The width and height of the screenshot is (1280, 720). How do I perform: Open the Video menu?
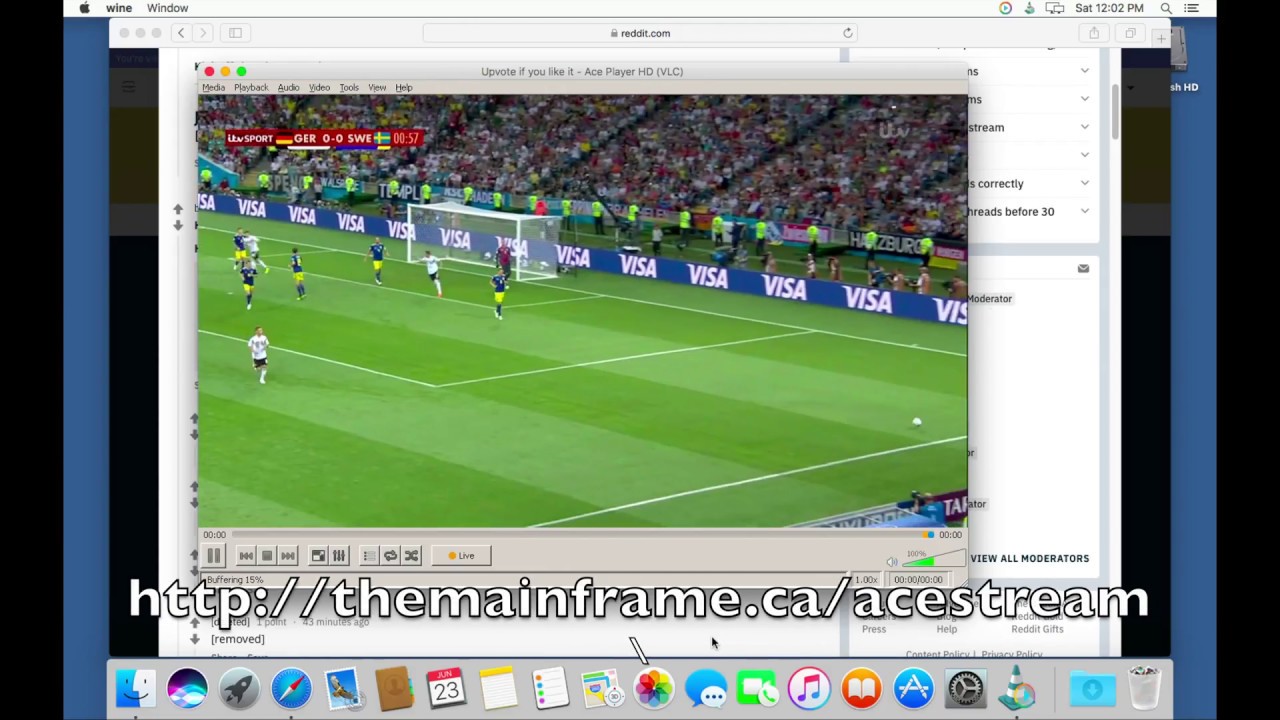(319, 88)
